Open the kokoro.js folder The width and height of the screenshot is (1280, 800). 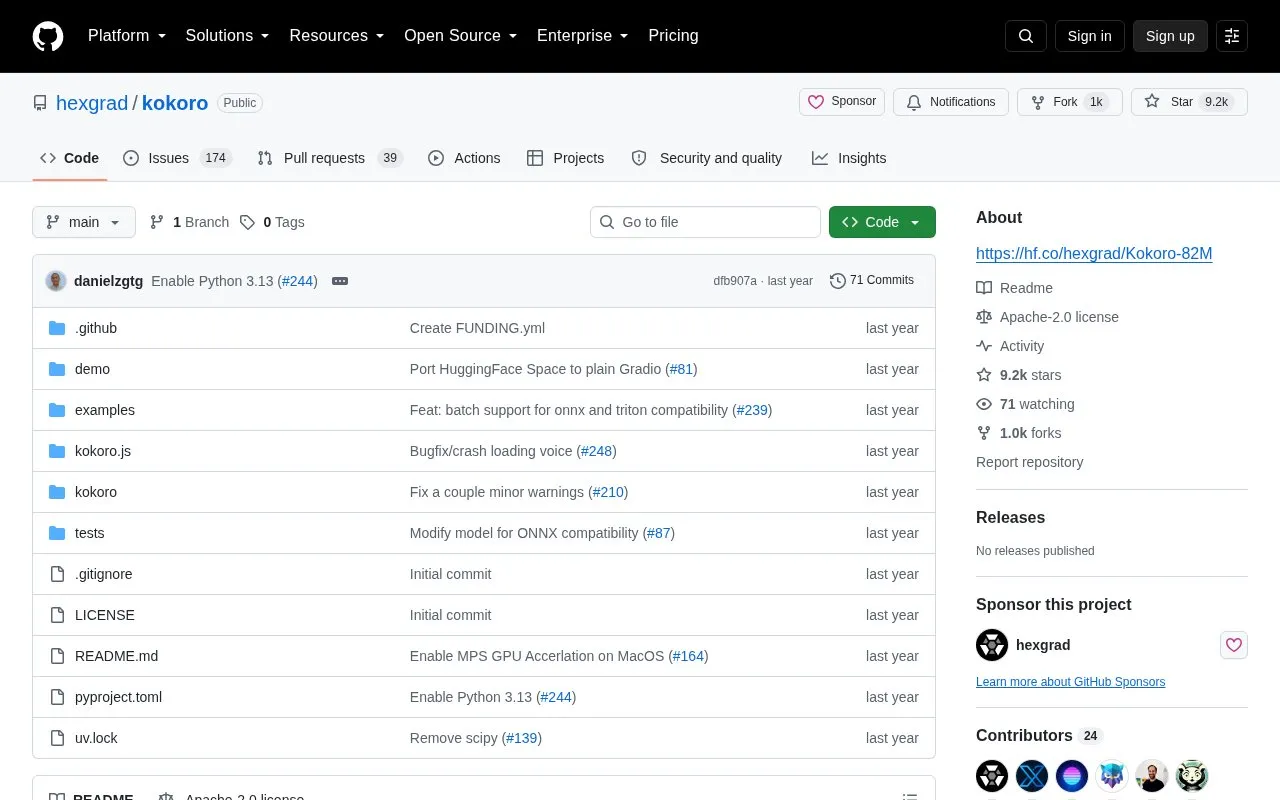coord(103,451)
